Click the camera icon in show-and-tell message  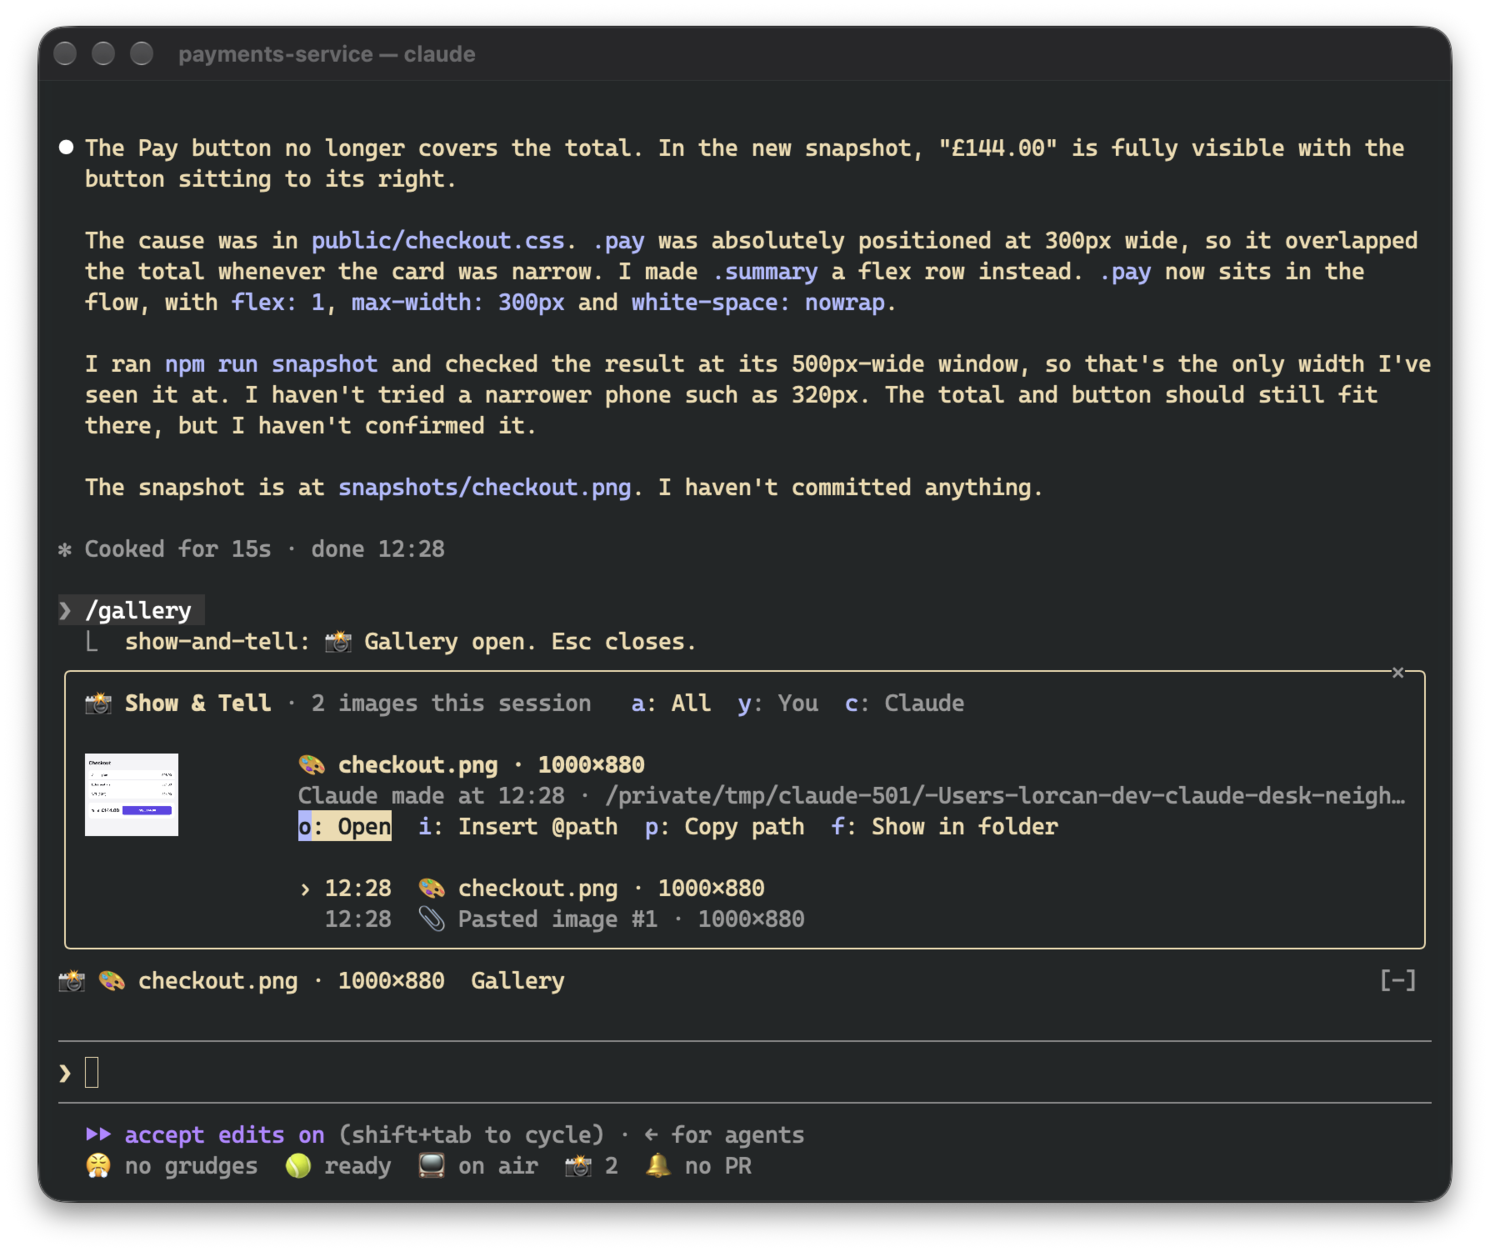click(x=338, y=642)
